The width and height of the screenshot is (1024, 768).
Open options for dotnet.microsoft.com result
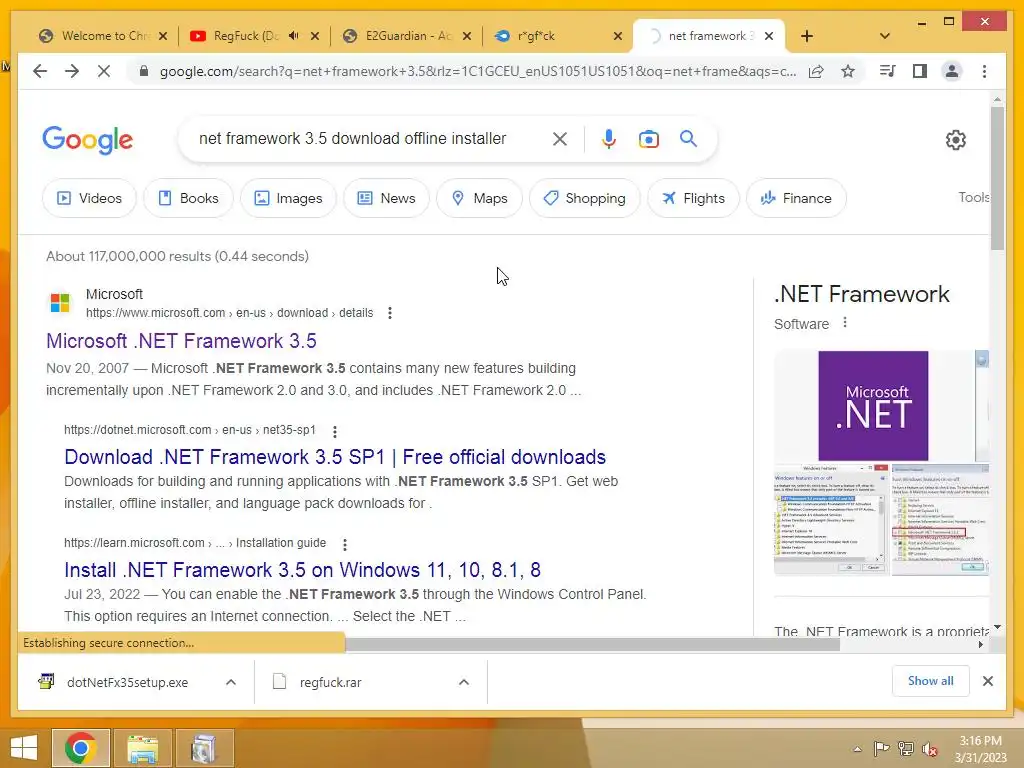335,431
